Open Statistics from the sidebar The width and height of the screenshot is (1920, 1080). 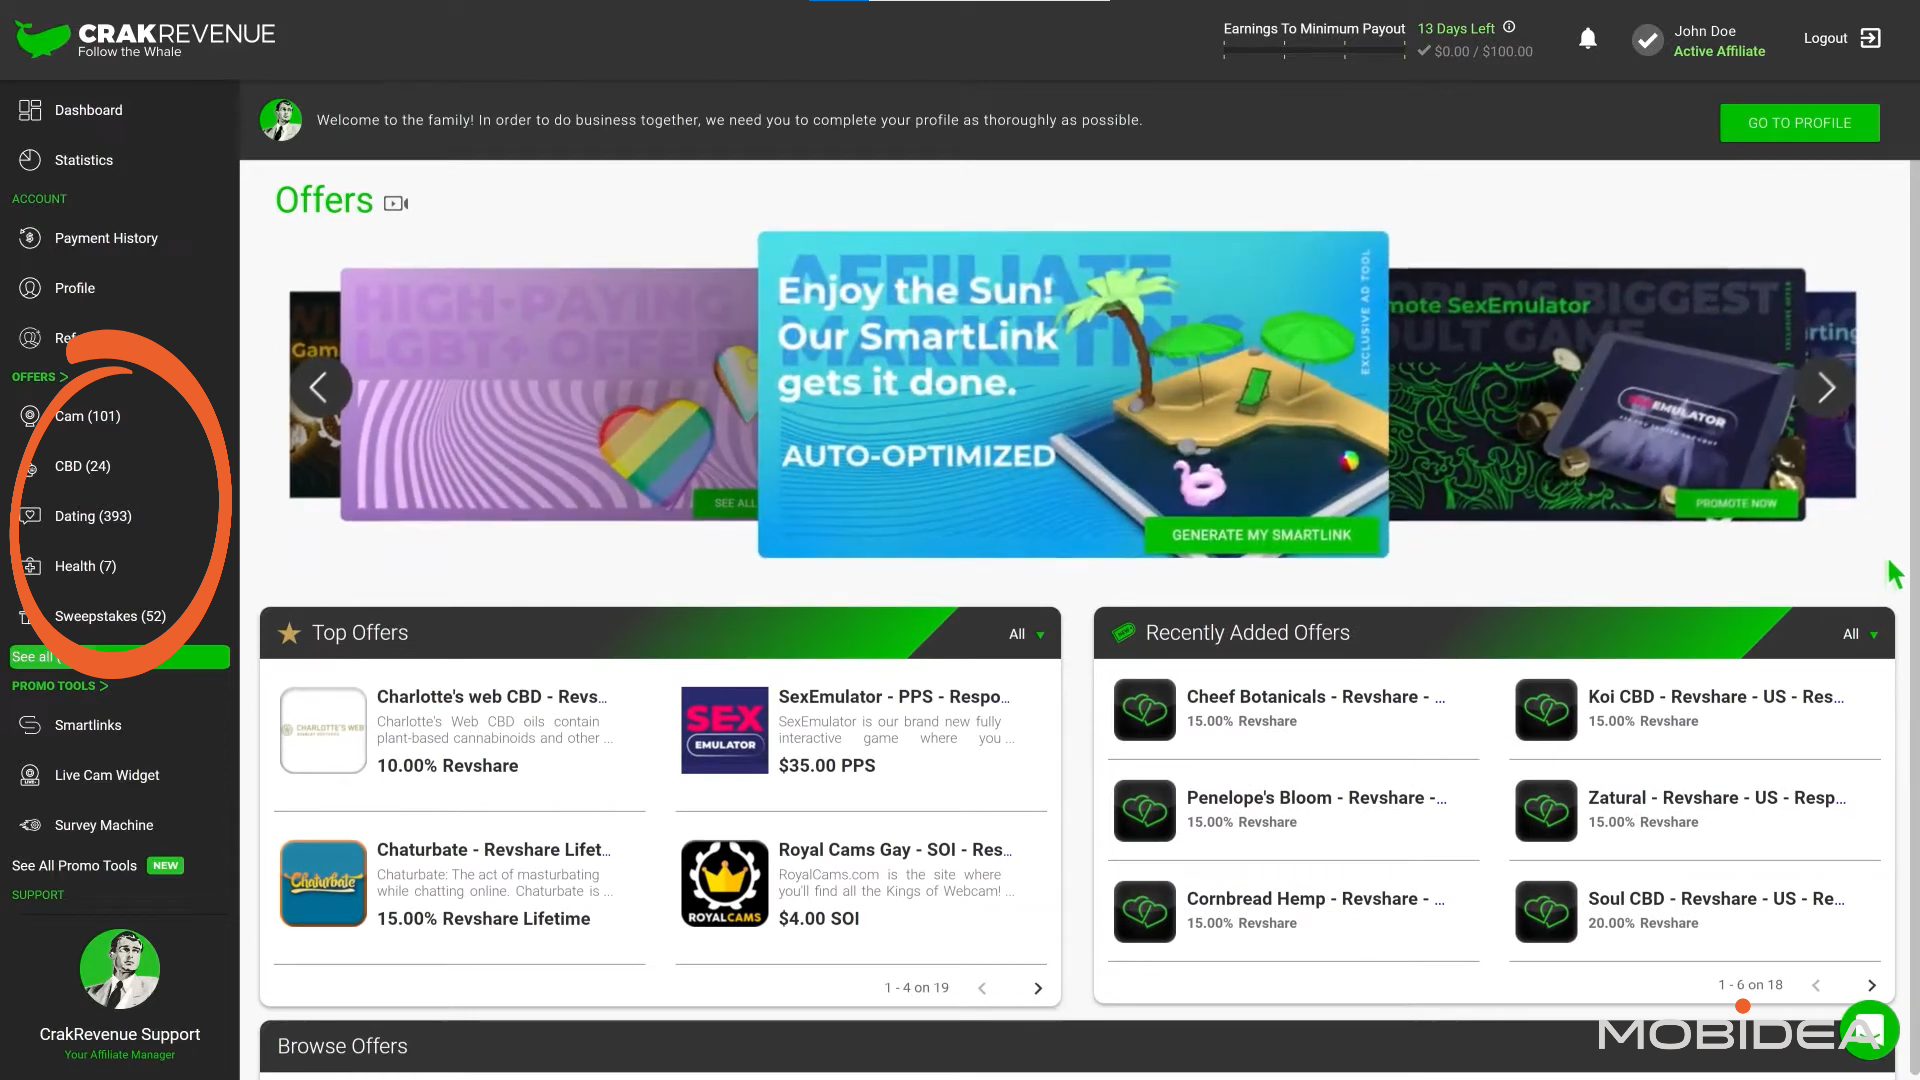(84, 160)
